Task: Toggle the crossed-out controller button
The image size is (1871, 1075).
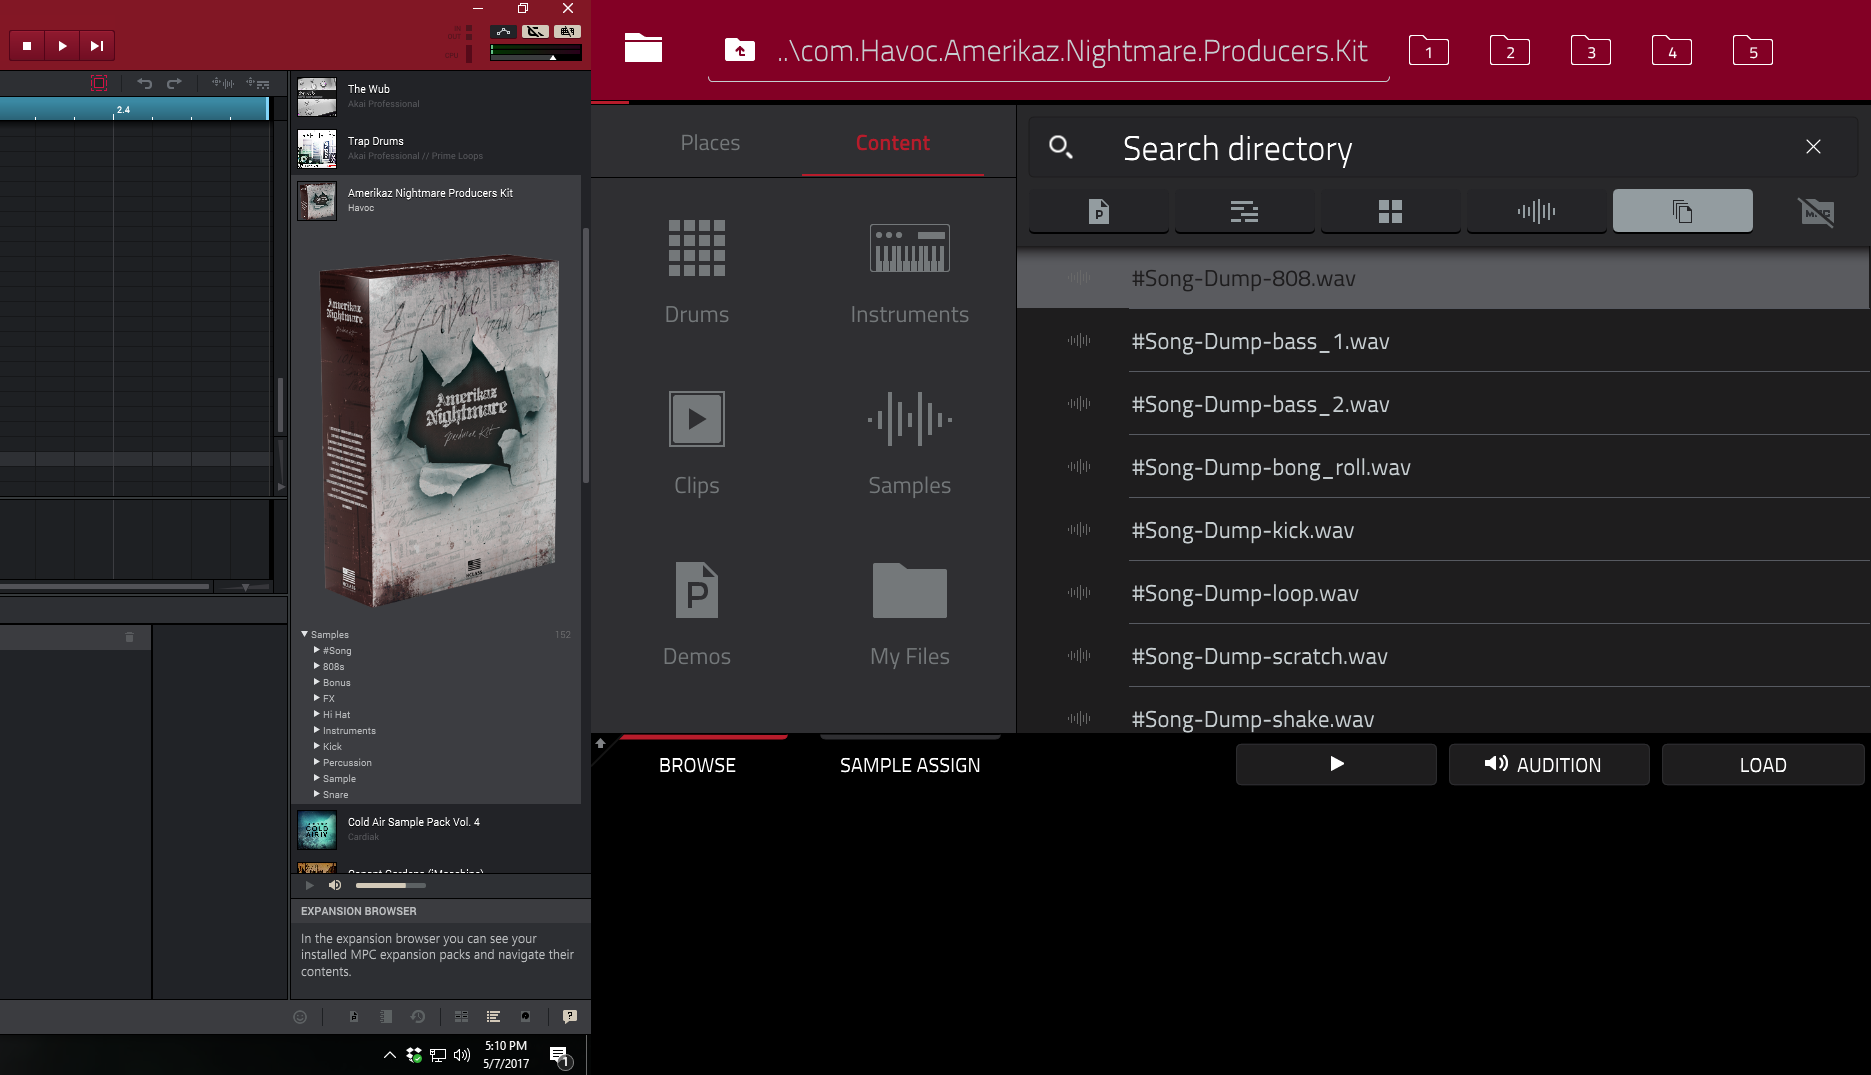Action: (x=535, y=32)
